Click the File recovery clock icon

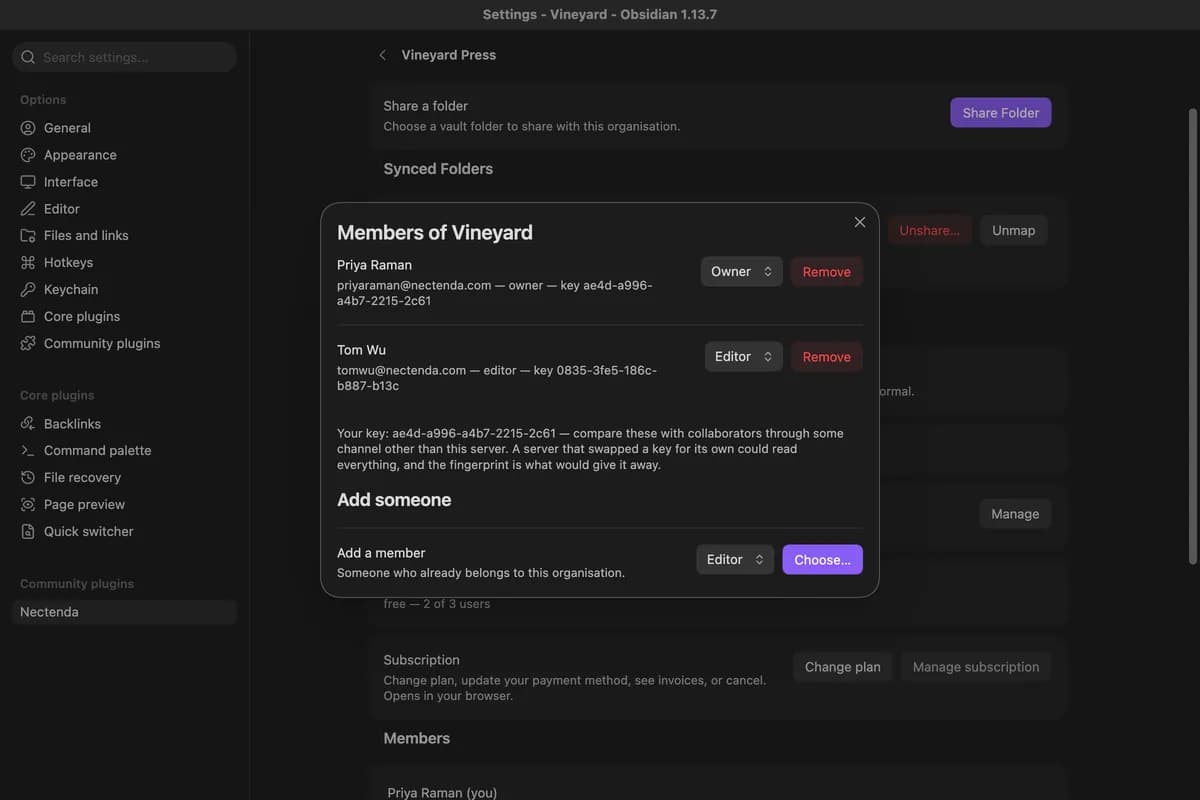(x=28, y=478)
